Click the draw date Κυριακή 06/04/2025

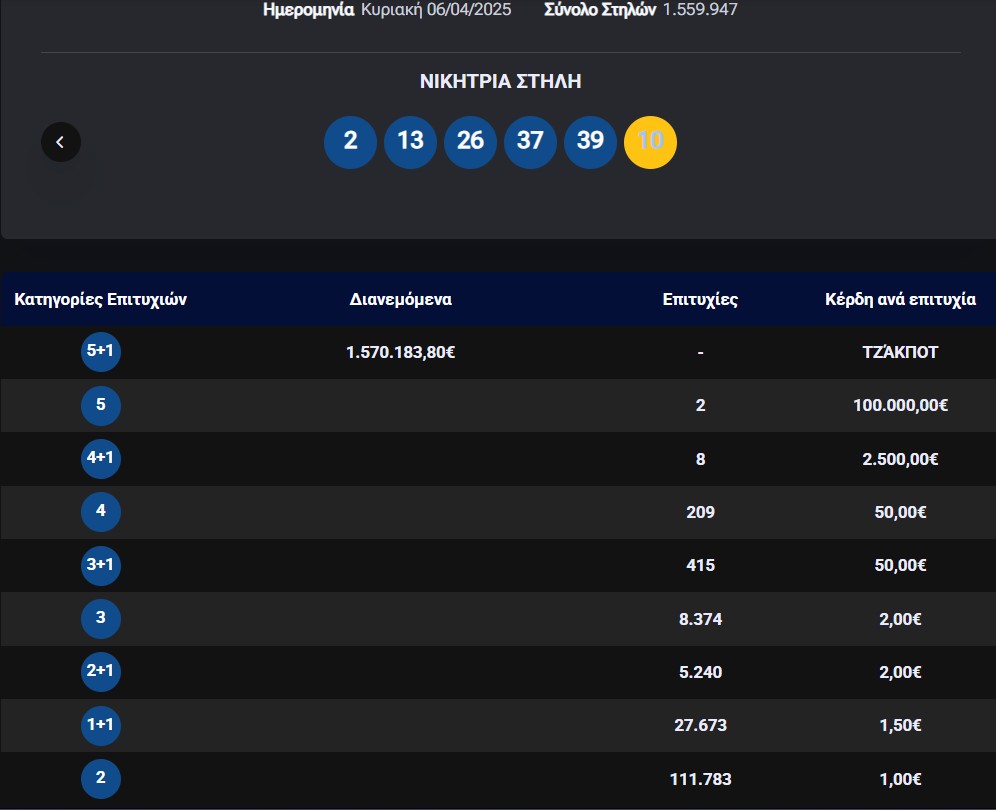coord(436,10)
